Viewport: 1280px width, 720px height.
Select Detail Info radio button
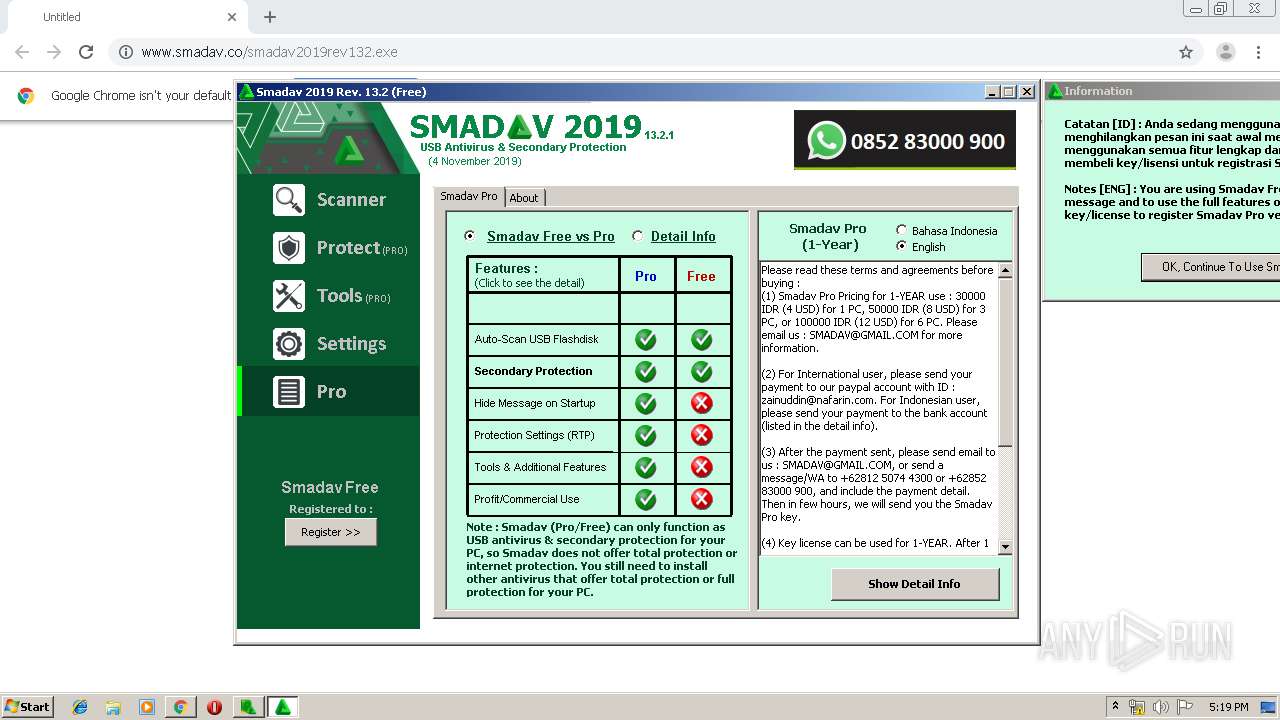(638, 236)
